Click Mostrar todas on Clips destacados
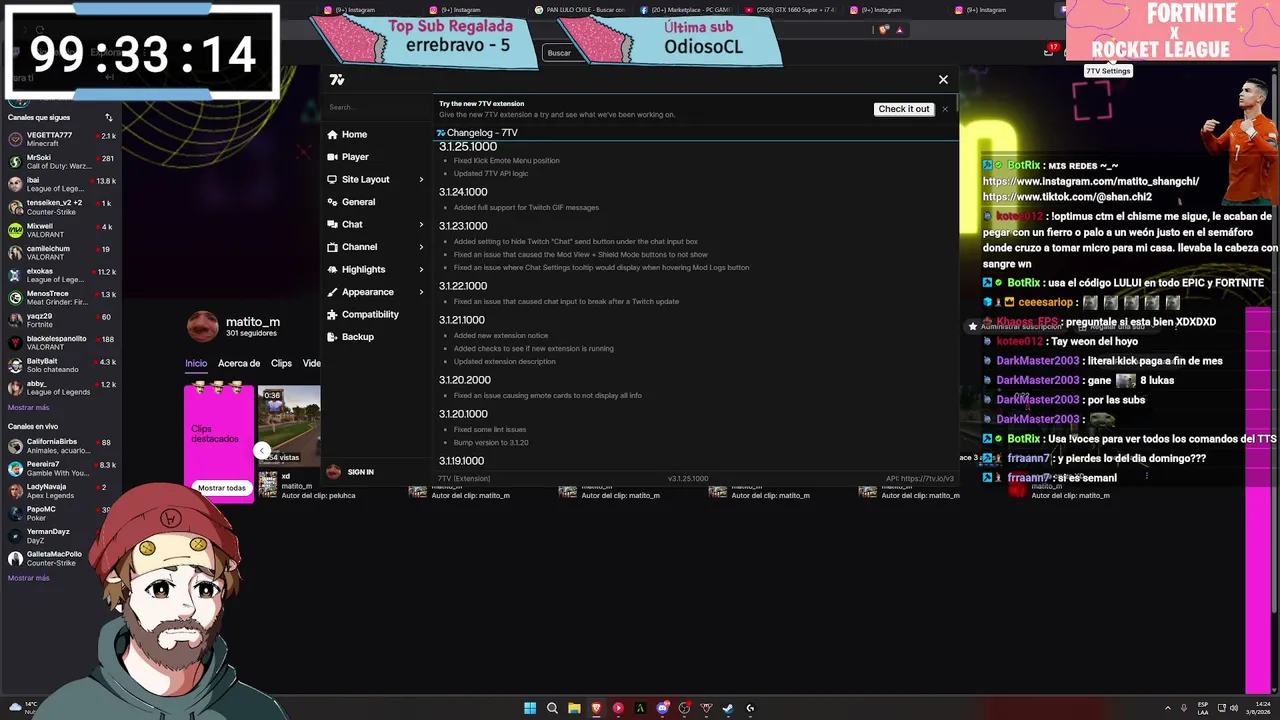 coord(221,488)
